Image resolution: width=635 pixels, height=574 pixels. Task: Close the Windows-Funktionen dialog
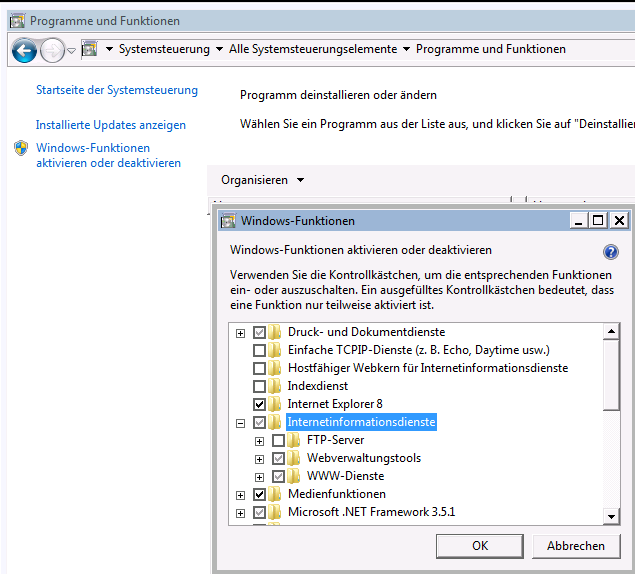(619, 221)
